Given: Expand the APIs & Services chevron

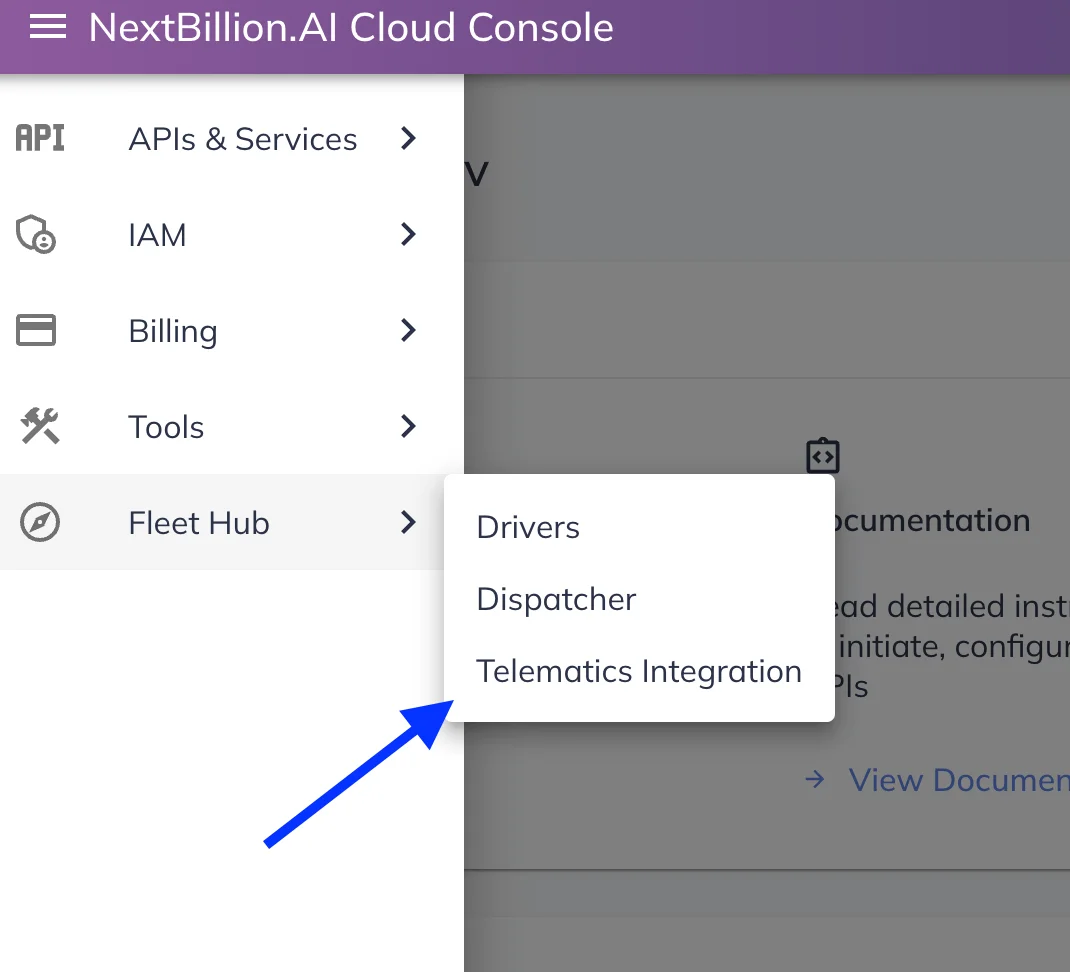Looking at the screenshot, I should pyautogui.click(x=408, y=139).
